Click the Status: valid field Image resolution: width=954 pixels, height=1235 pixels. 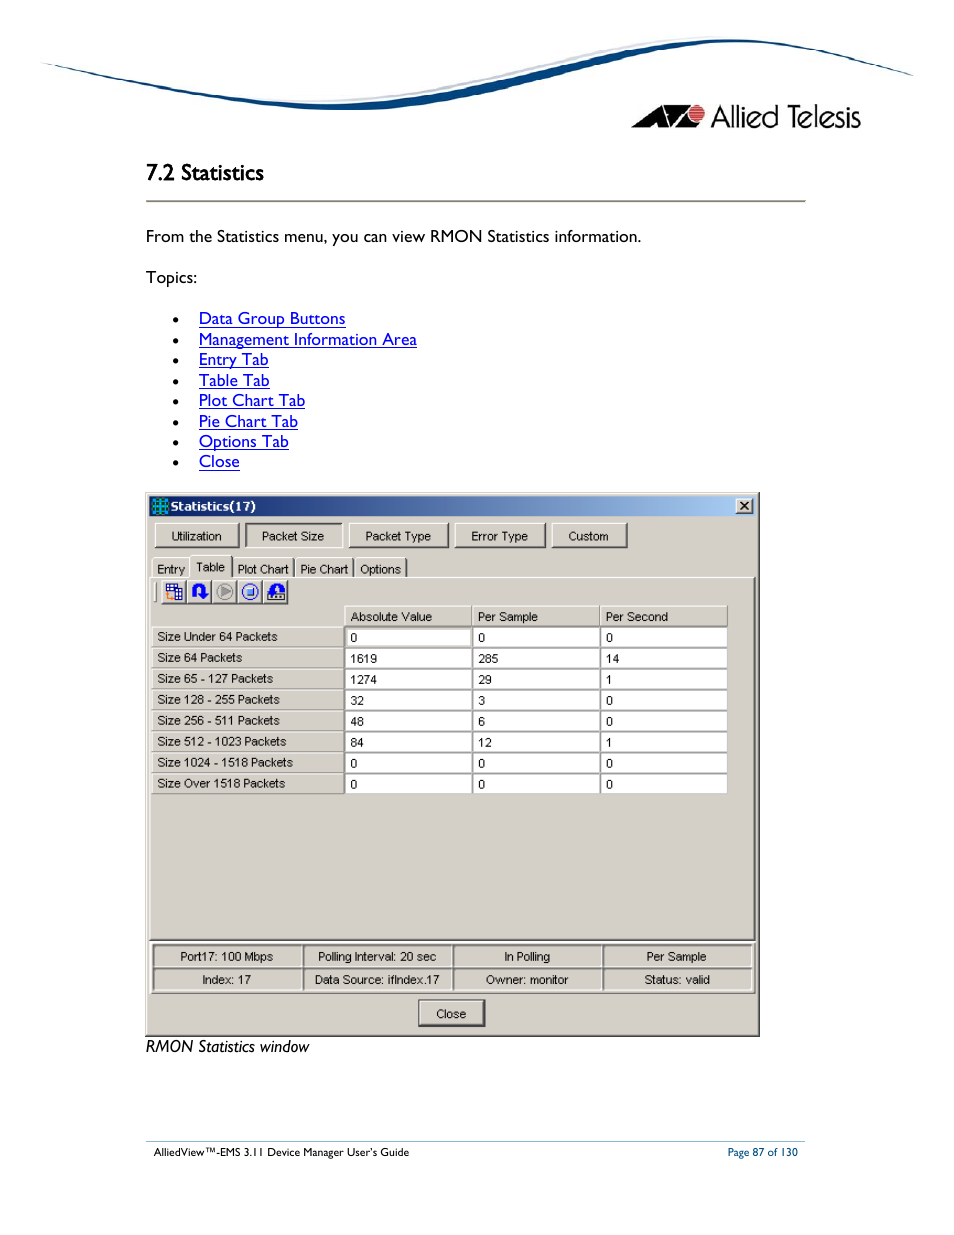tap(677, 980)
